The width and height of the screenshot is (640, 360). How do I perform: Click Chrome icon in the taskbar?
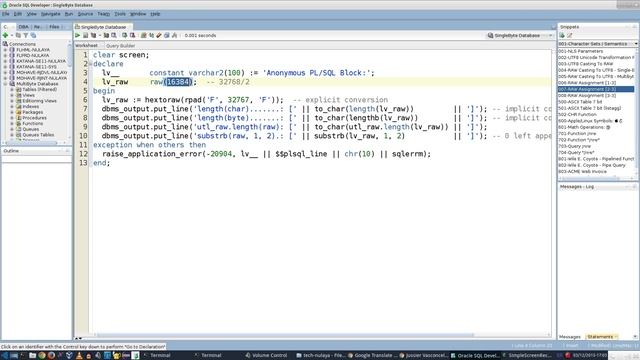click(42, 356)
